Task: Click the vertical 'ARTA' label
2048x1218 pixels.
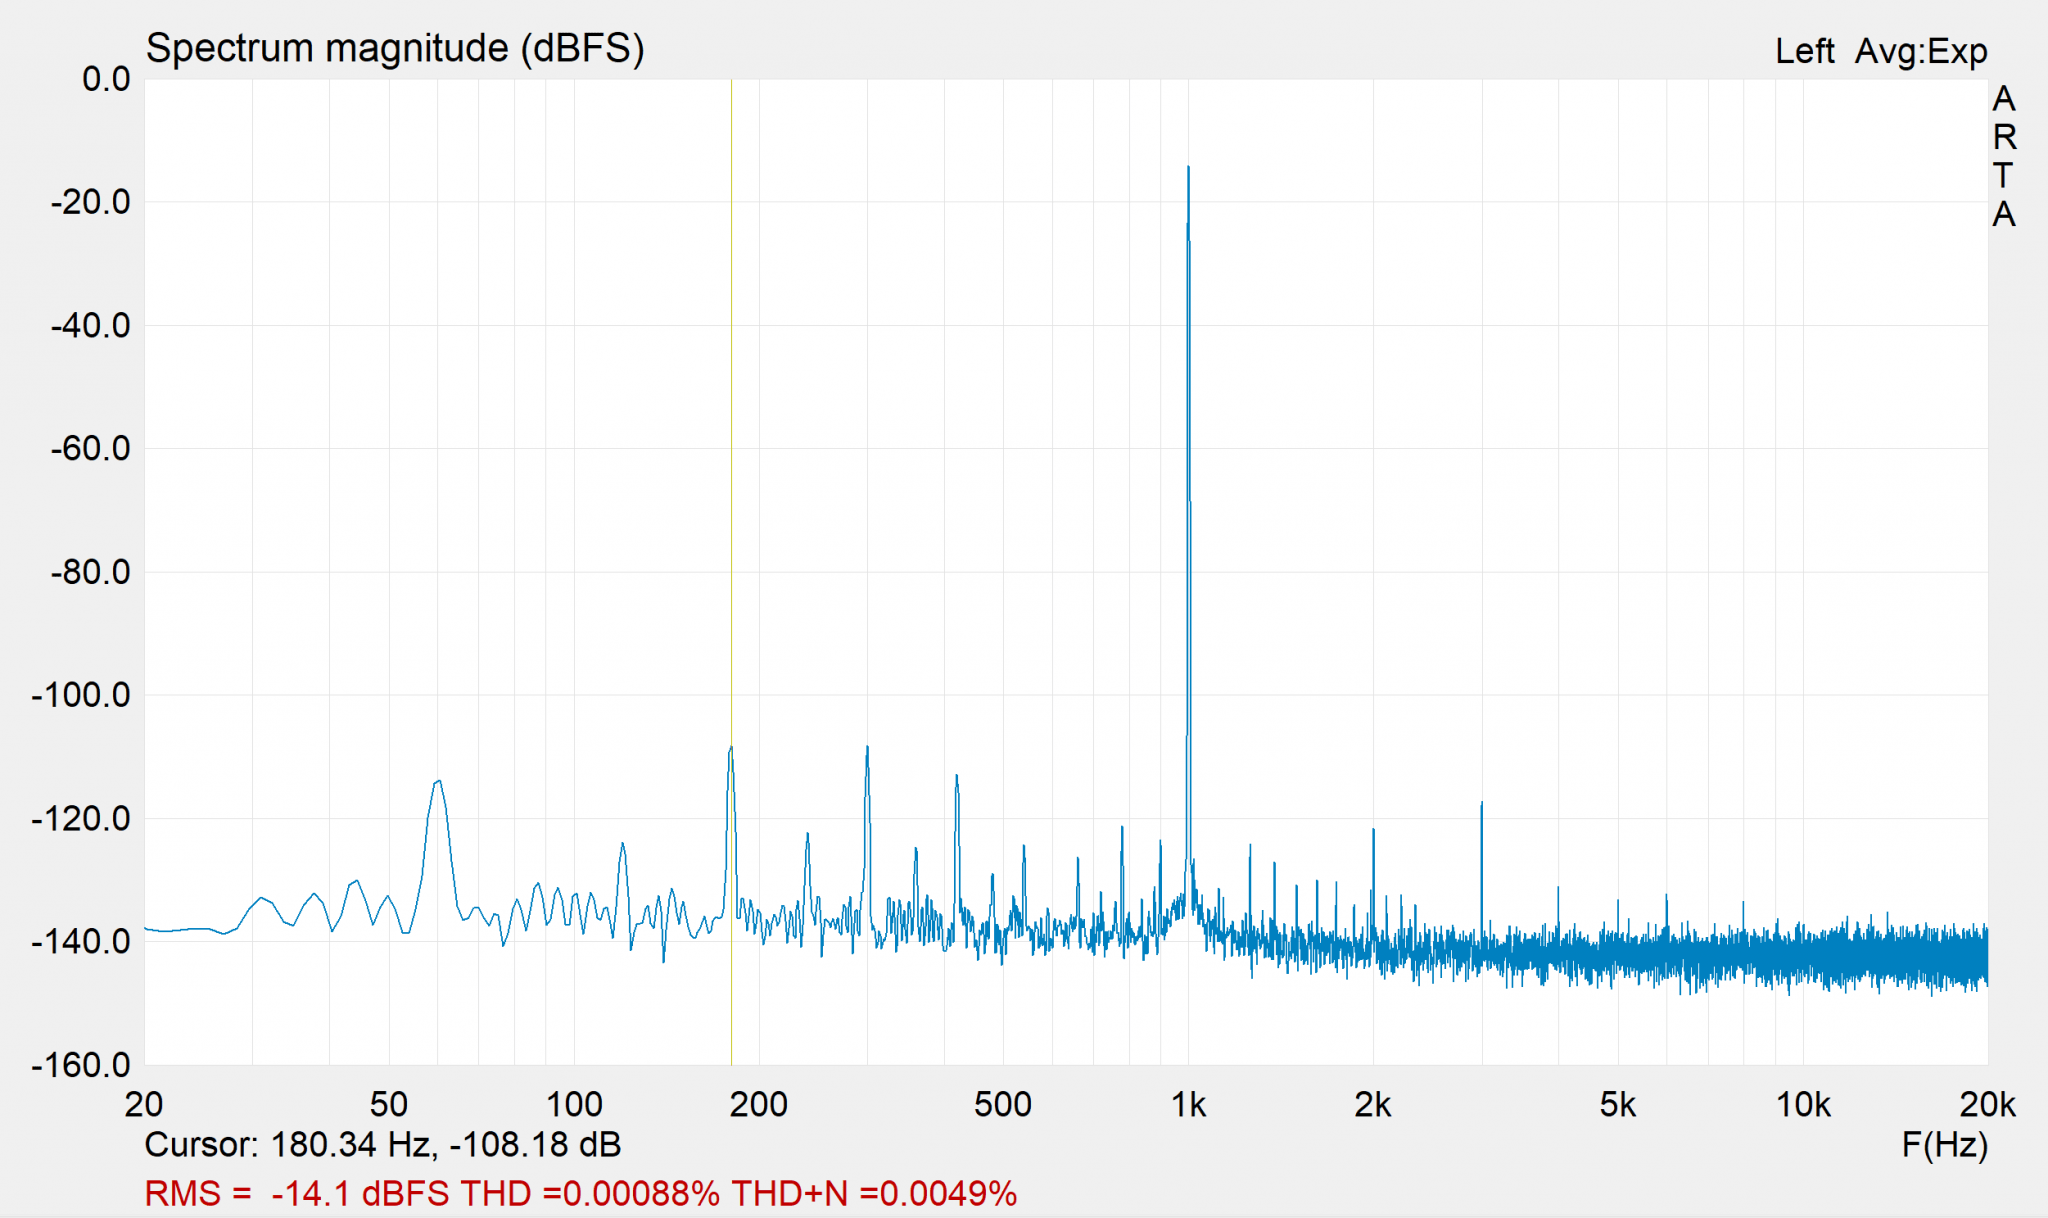Action: click(x=2004, y=156)
